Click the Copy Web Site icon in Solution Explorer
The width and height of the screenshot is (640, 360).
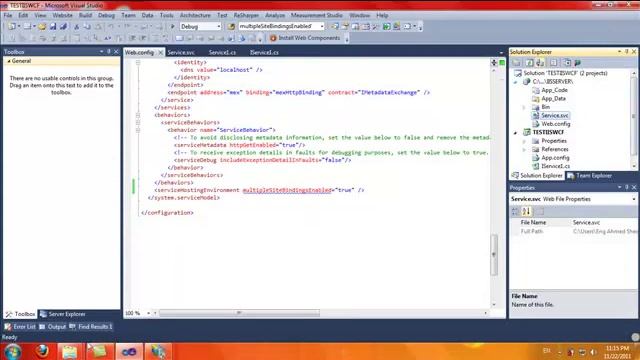click(567, 63)
